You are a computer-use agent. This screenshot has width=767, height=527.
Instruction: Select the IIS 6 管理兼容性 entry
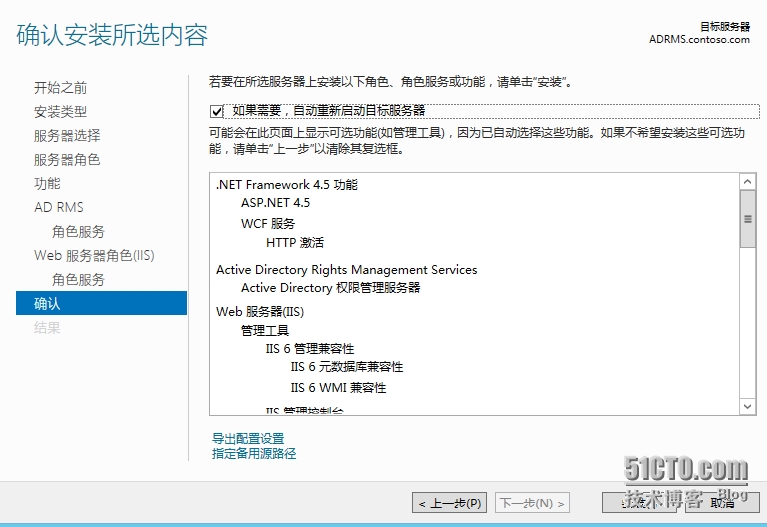pyautogui.click(x=310, y=348)
